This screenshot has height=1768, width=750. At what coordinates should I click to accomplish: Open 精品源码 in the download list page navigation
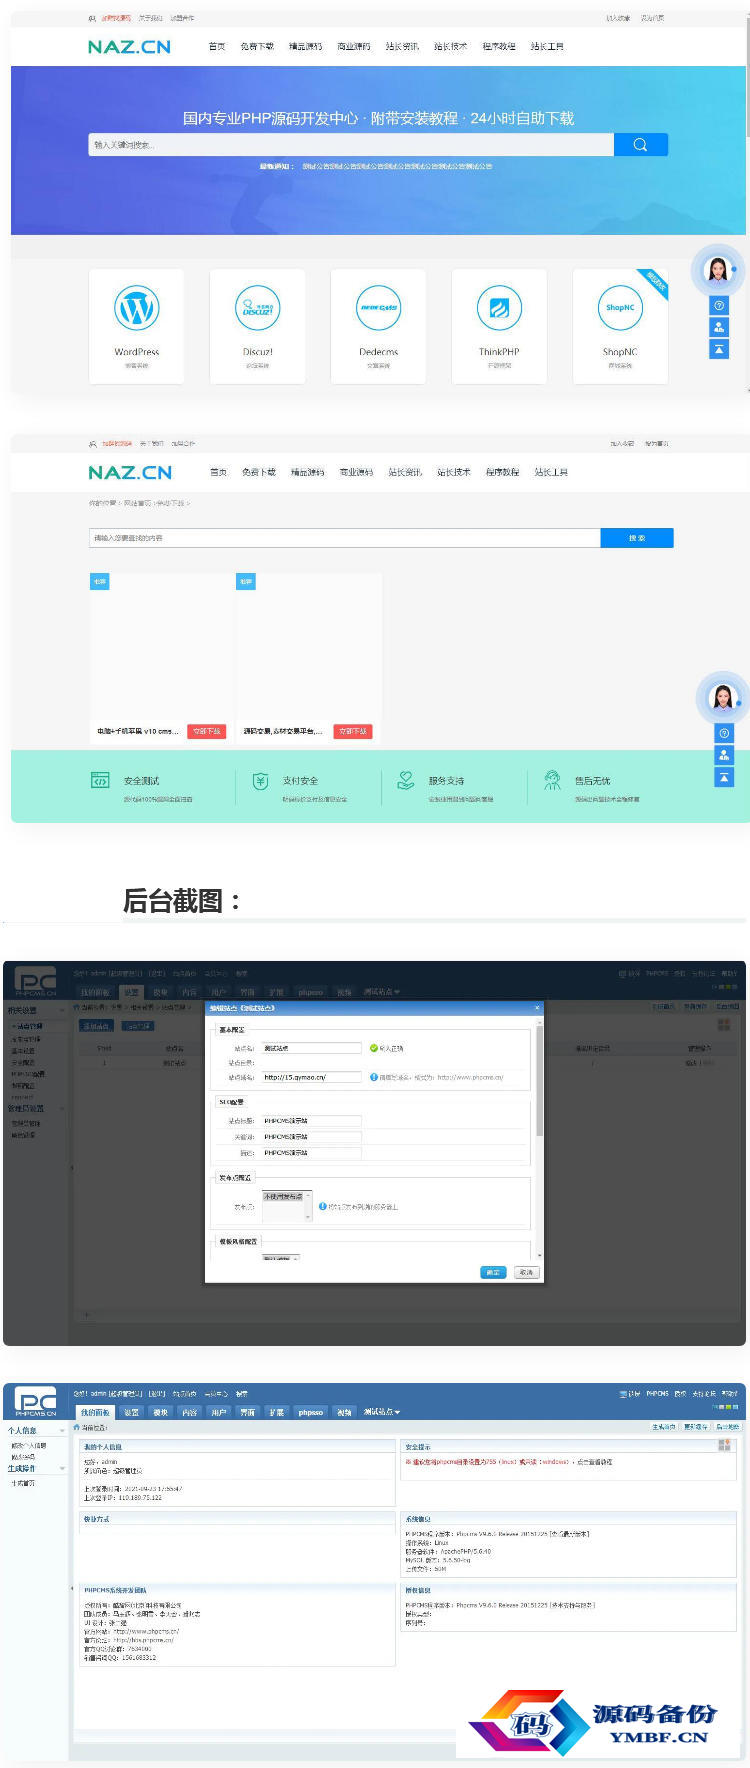307,472
